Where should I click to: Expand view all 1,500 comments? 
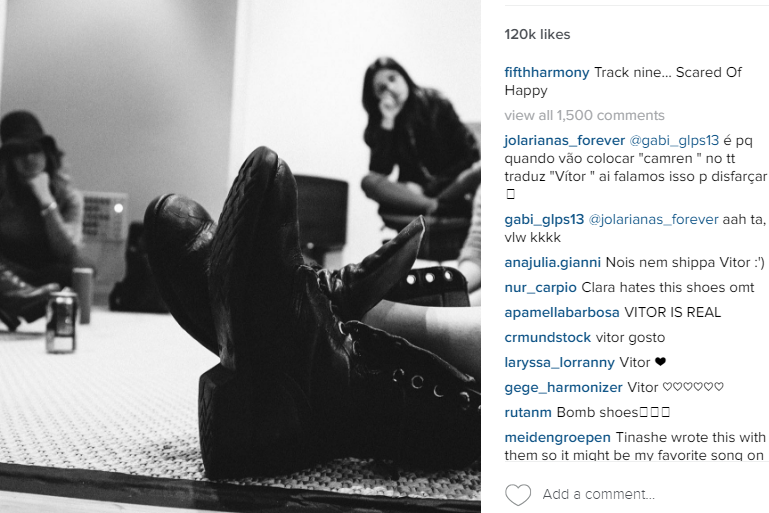(584, 115)
